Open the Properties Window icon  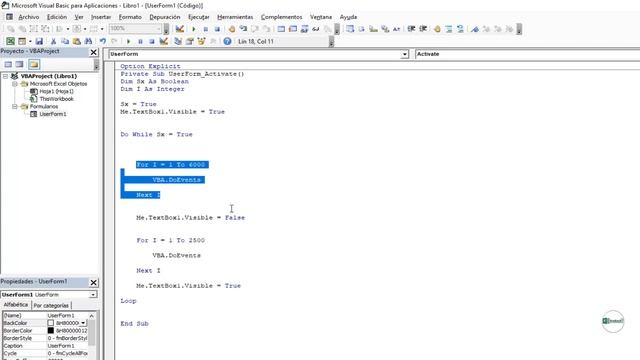click(x=190, y=41)
